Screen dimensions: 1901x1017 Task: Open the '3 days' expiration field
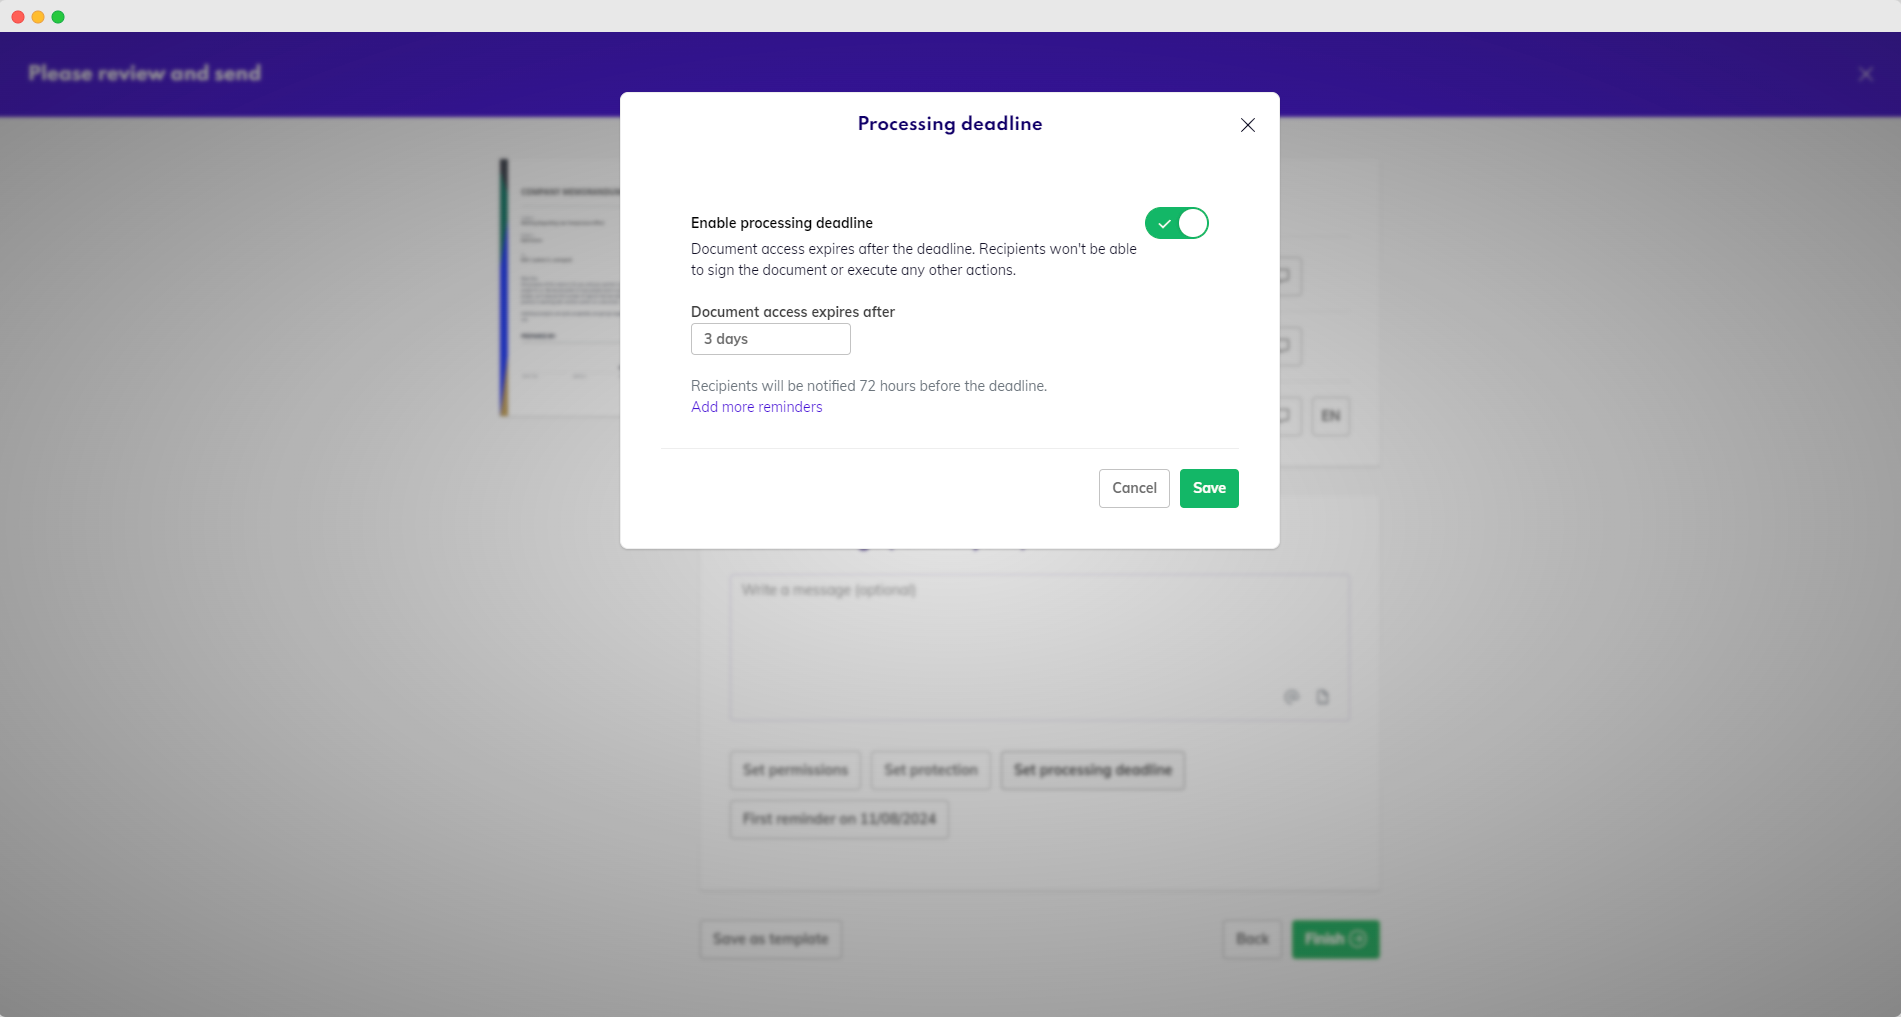[x=770, y=339]
